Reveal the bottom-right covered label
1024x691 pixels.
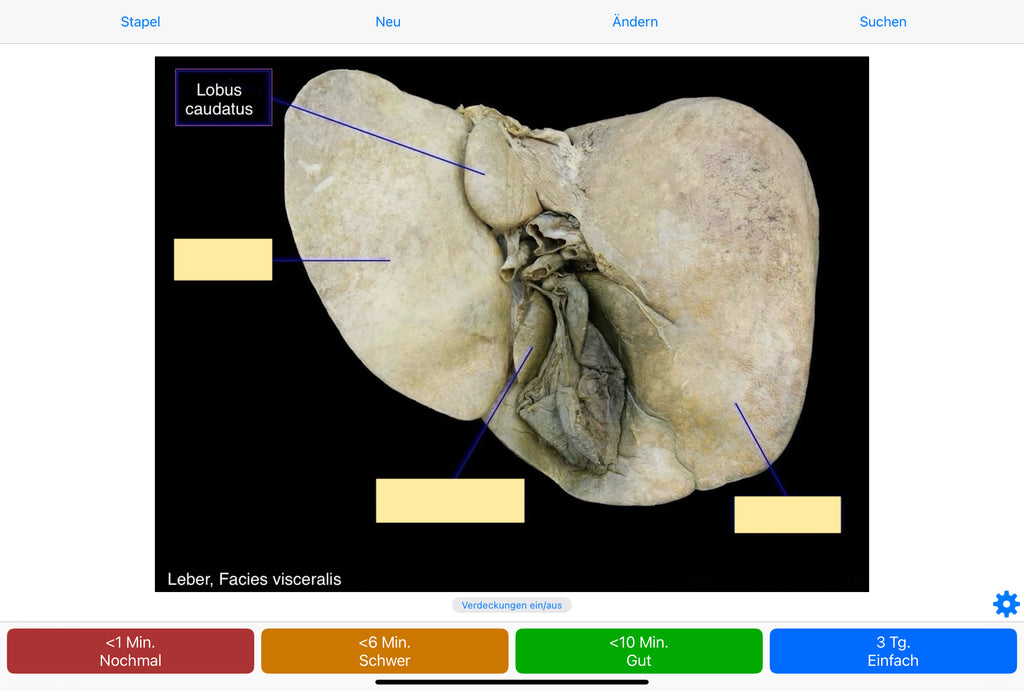(x=788, y=514)
